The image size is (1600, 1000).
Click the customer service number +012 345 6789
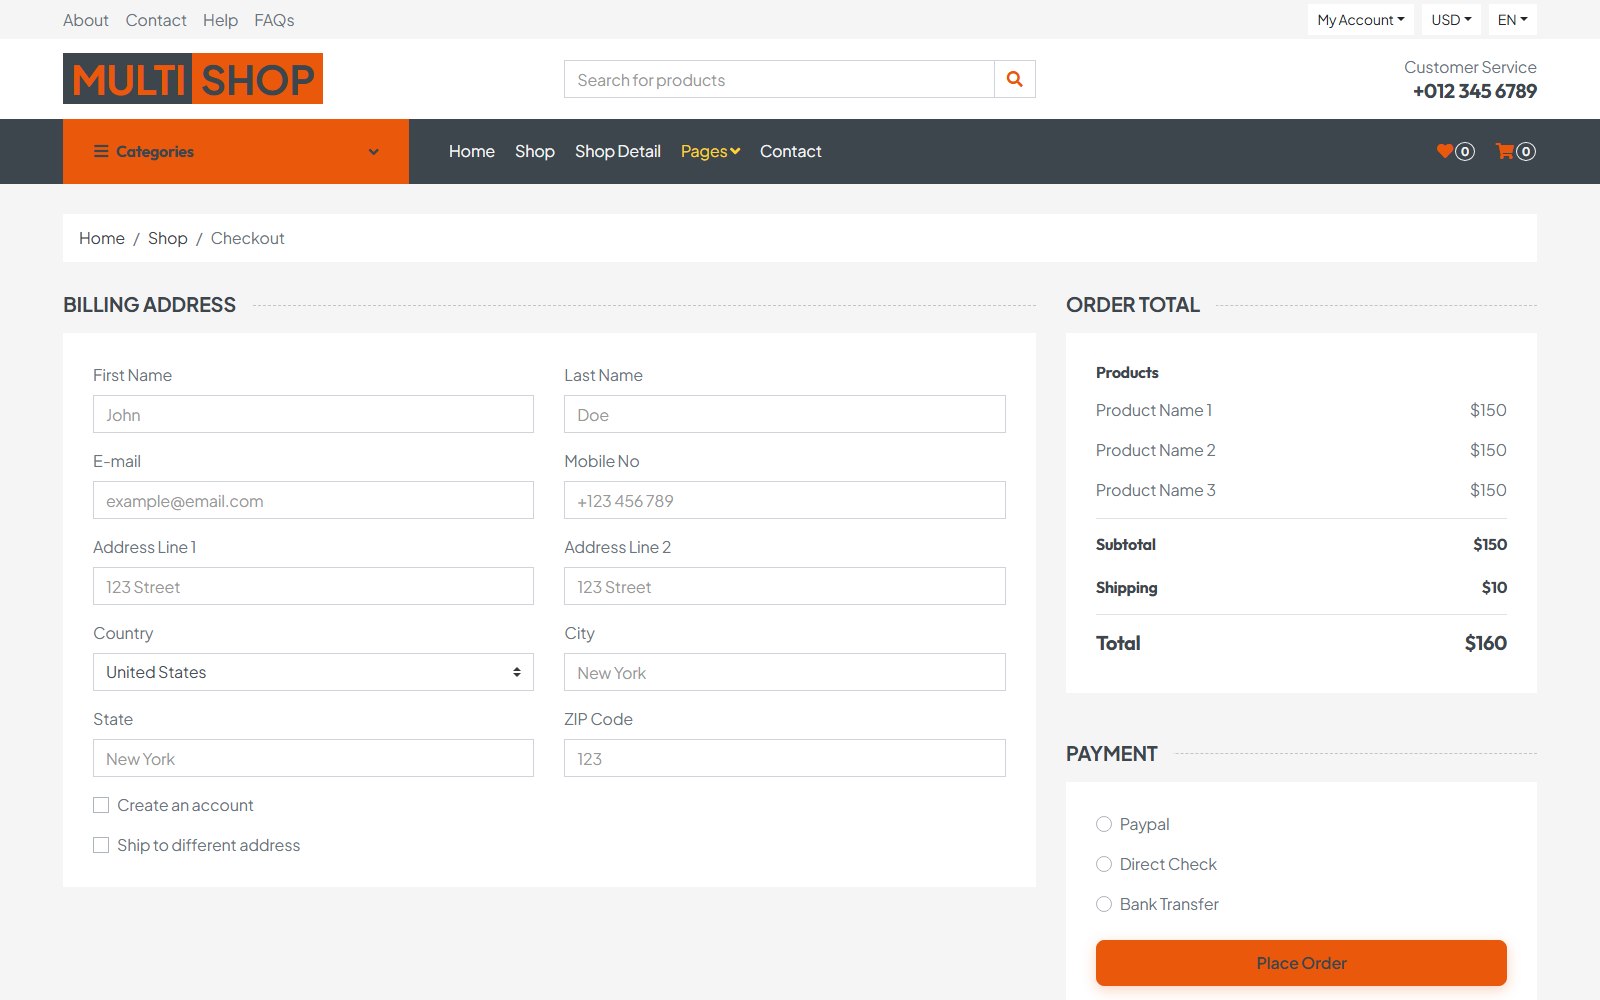(1475, 91)
